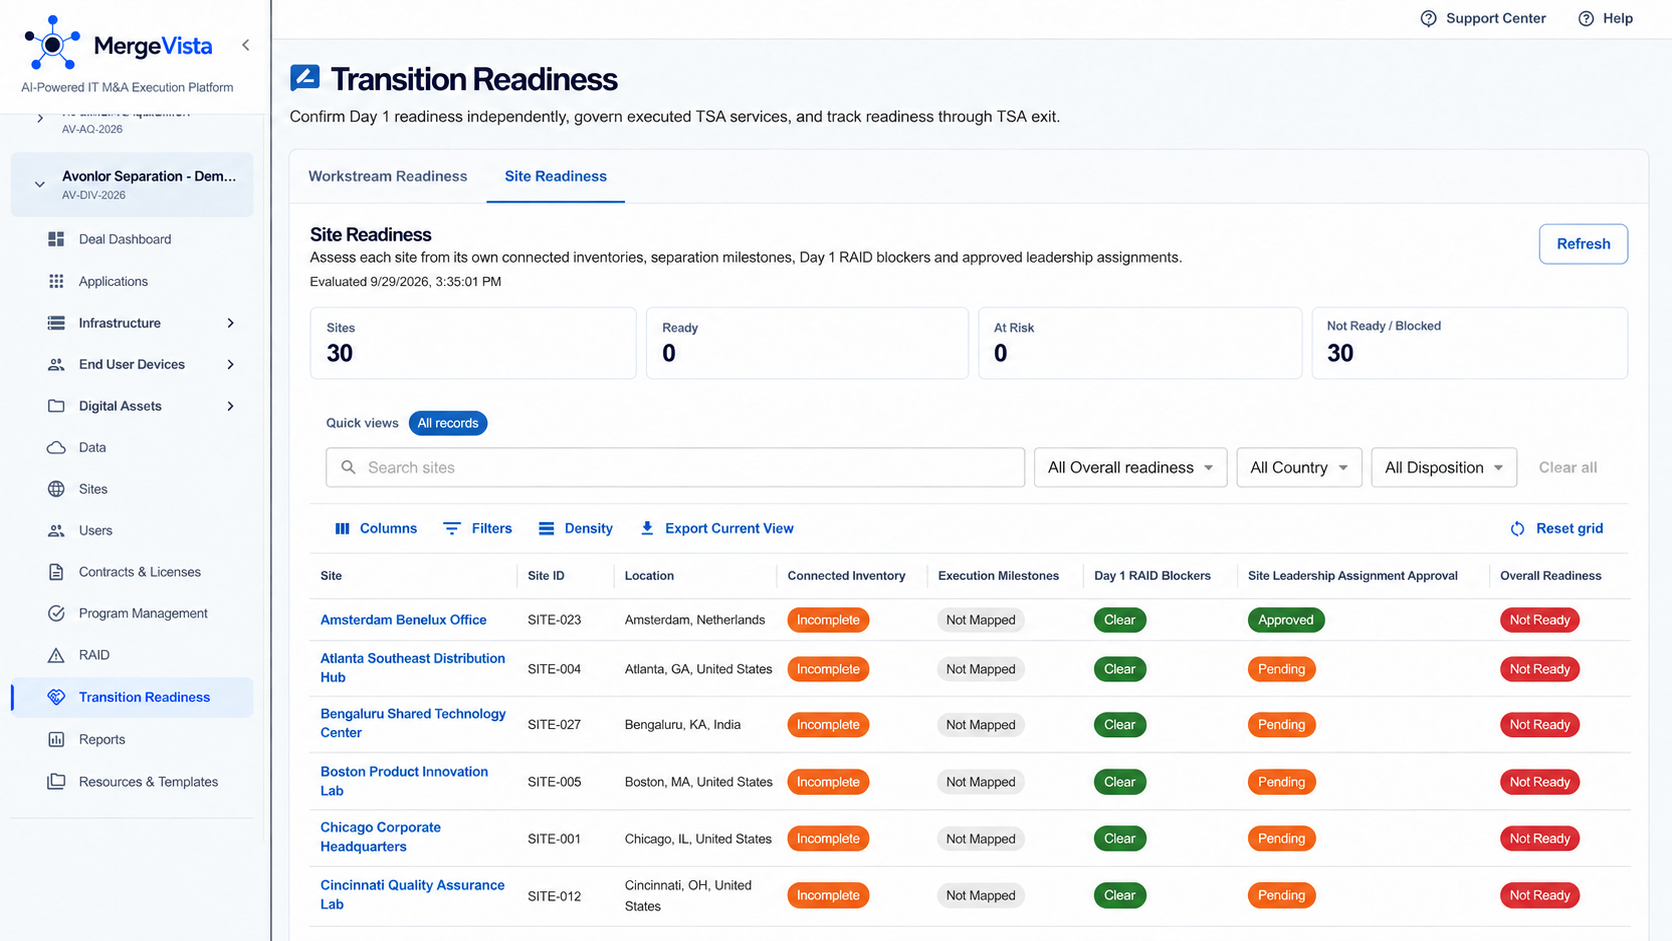This screenshot has height=941, width=1672.
Task: Click the SITE-027 cell
Action: pyautogui.click(x=554, y=725)
